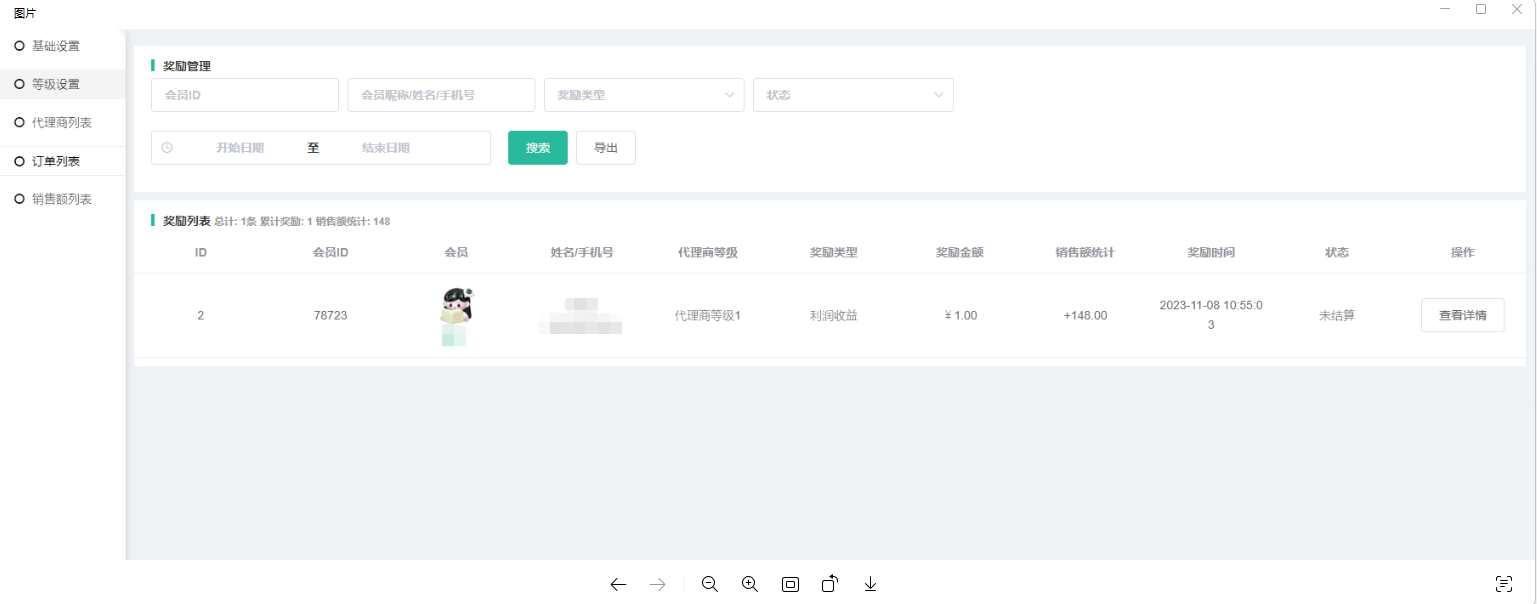The width and height of the screenshot is (1537, 604).
Task: Open 销售额列表 in the sidebar menu
Action: pos(61,199)
